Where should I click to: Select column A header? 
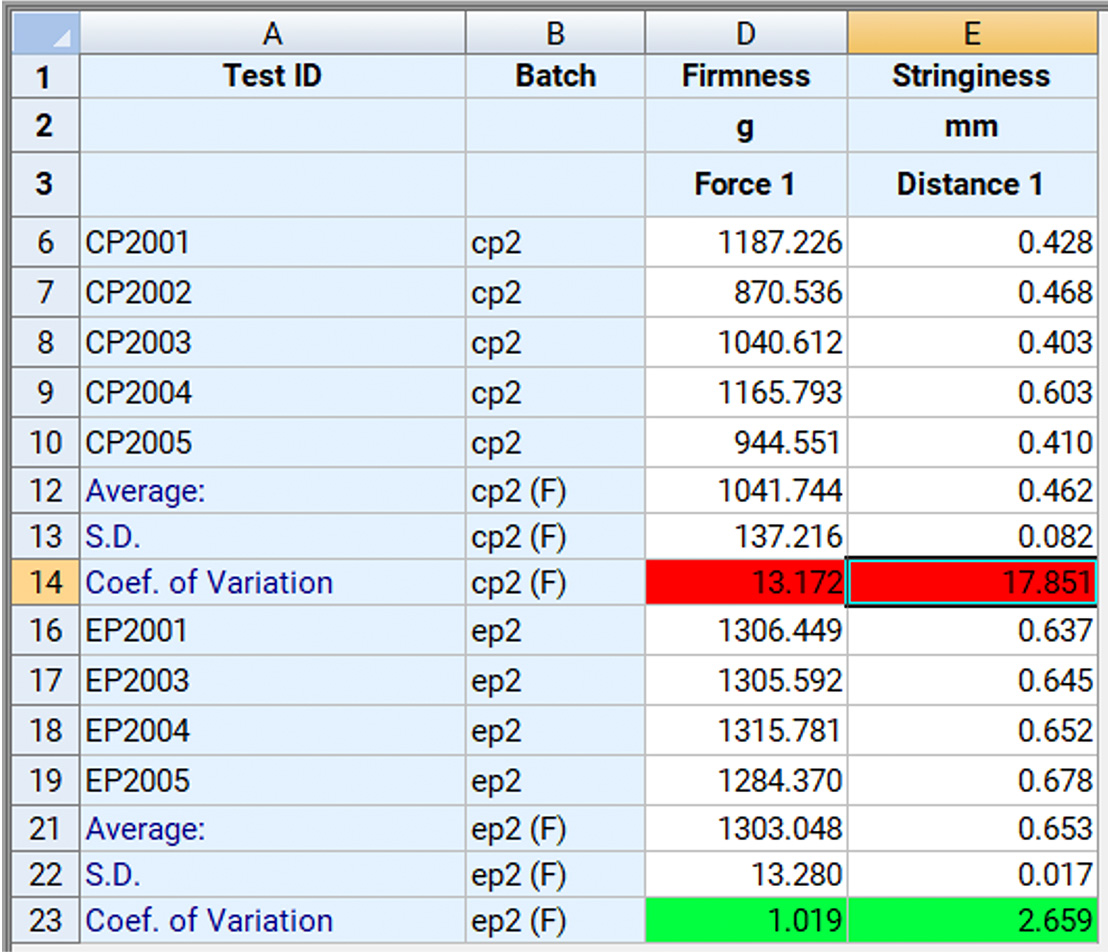[x=272, y=35]
